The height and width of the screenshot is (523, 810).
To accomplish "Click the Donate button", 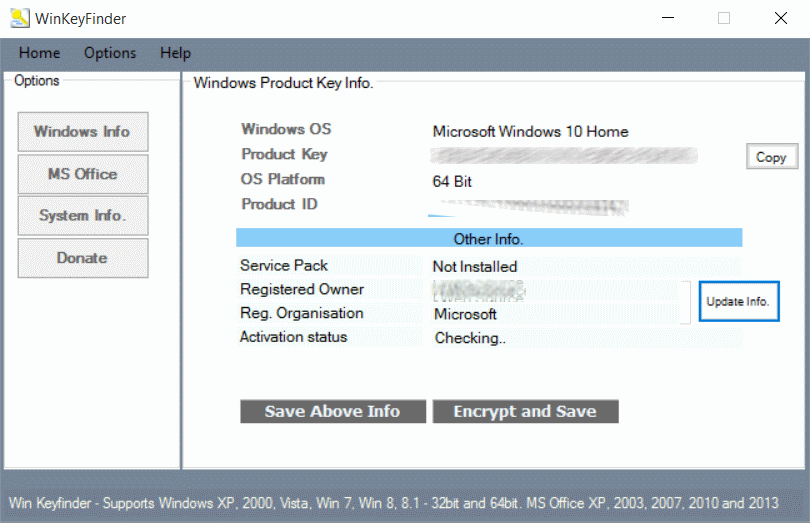I will pyautogui.click(x=83, y=258).
